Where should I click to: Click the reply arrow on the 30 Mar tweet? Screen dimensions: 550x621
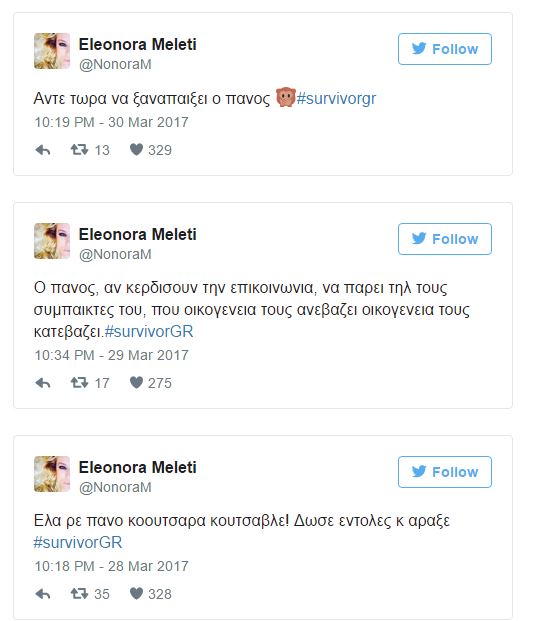[x=43, y=150]
